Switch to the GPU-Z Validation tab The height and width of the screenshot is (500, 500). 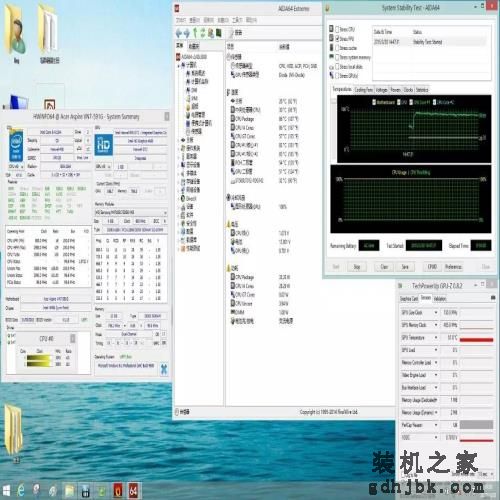point(440,299)
